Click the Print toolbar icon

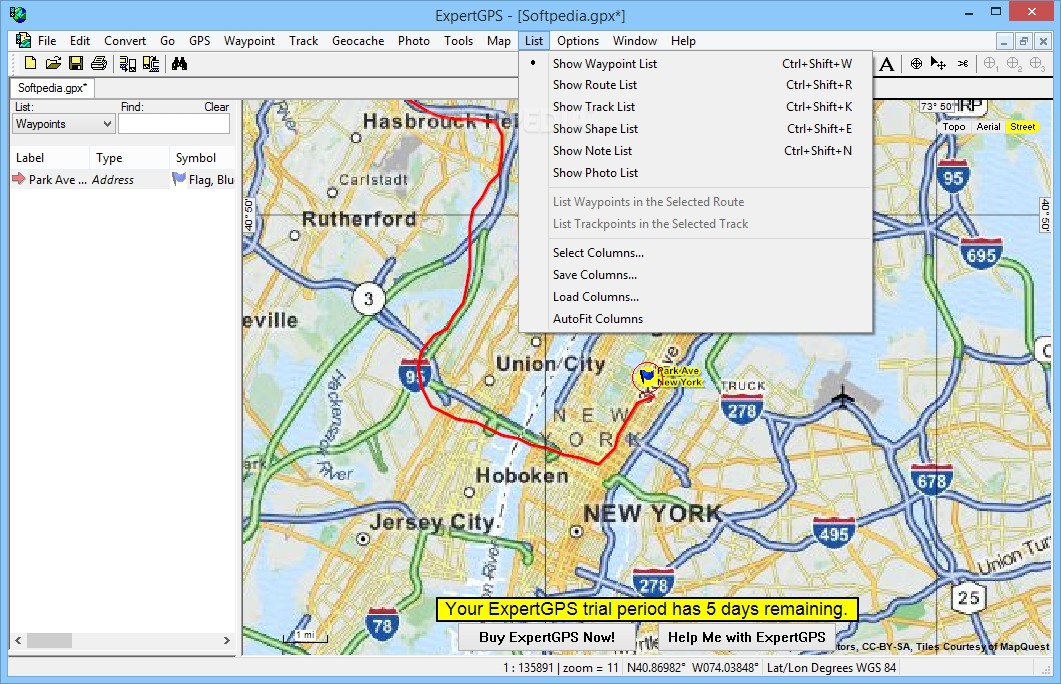point(99,64)
